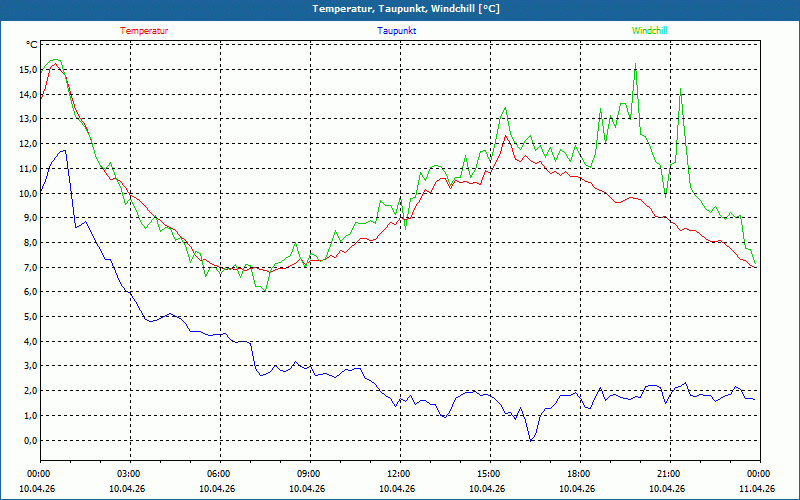Click the blue Taupunkt peak near 01:00
Image resolution: width=800 pixels, height=500 pixels.
(x=65, y=150)
